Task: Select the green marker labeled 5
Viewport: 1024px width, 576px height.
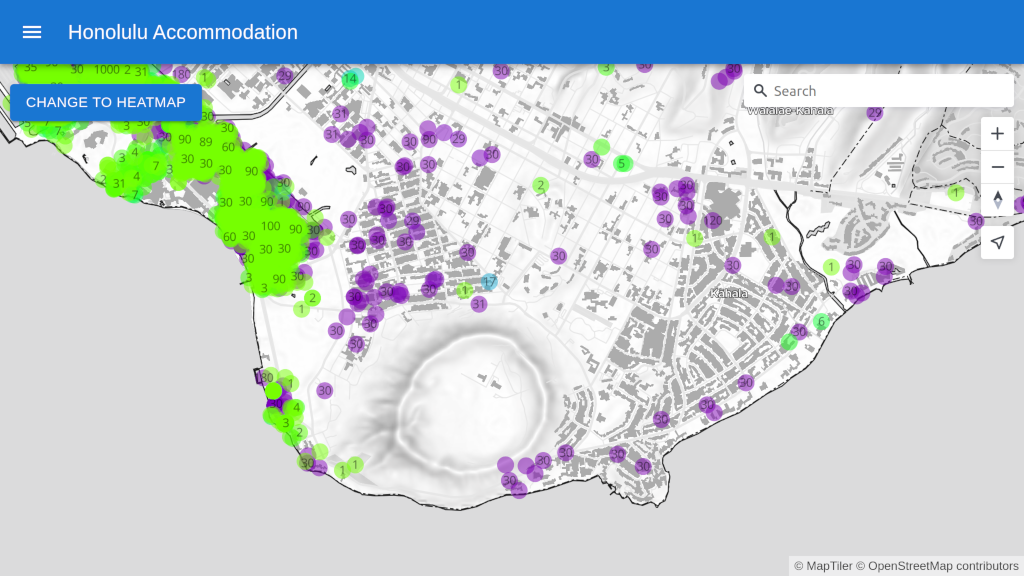Action: [622, 163]
